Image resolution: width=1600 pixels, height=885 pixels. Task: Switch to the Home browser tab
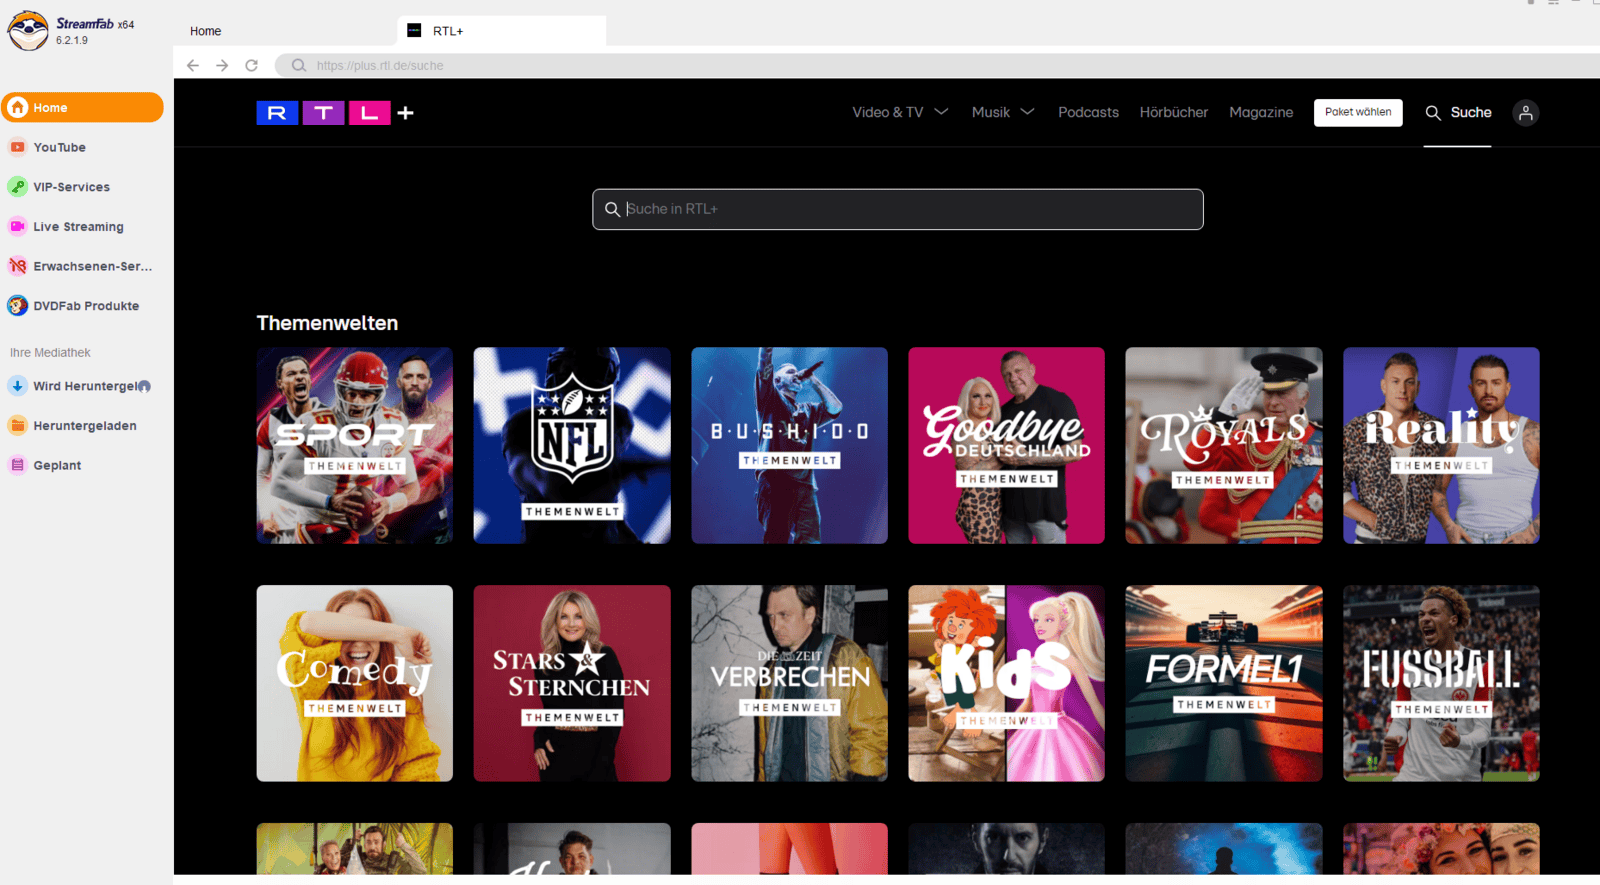(x=205, y=31)
